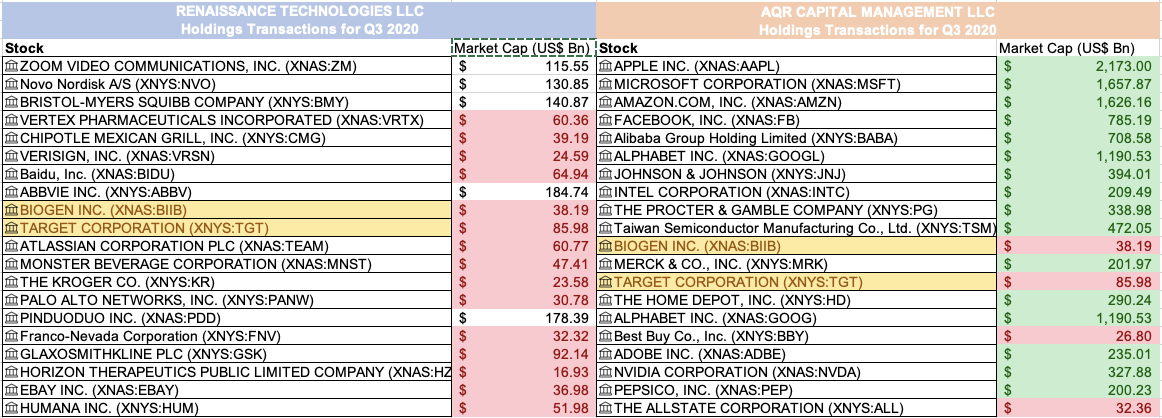
Task: Select HUMANA market cap value 51.98
Action: tap(524, 408)
